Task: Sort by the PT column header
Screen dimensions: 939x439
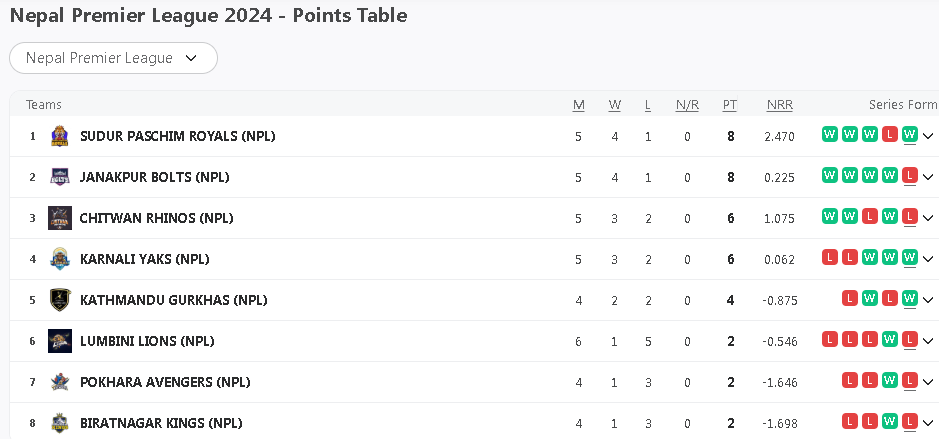Action: pos(730,105)
